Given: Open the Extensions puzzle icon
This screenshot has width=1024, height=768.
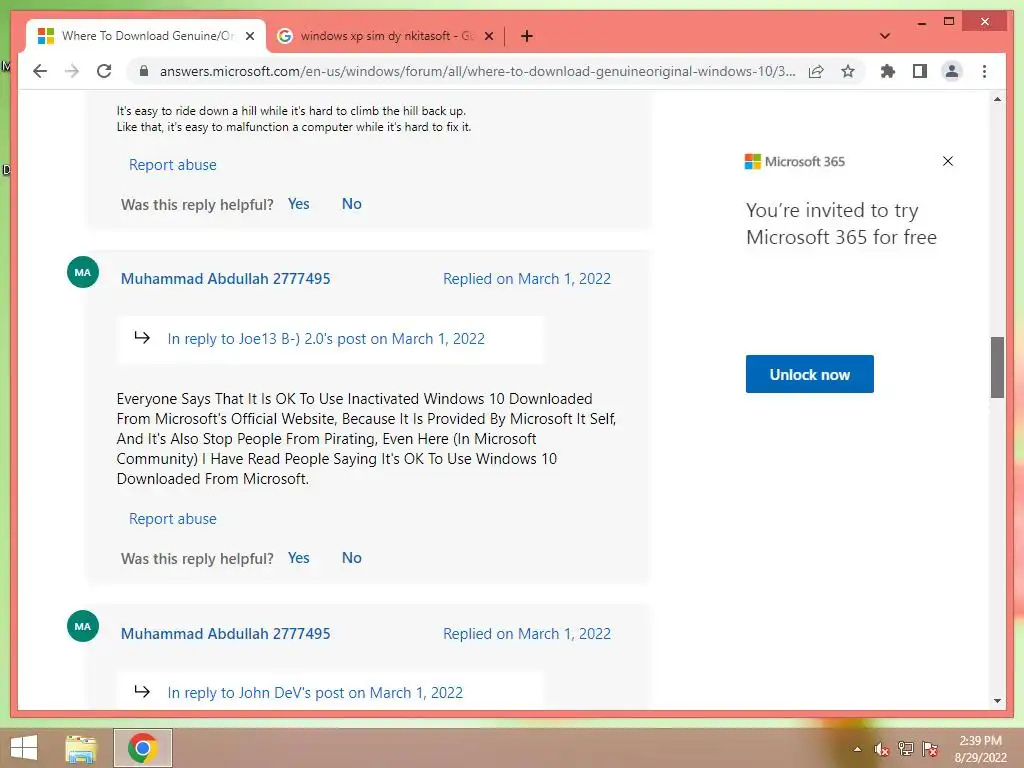Looking at the screenshot, I should (888, 71).
